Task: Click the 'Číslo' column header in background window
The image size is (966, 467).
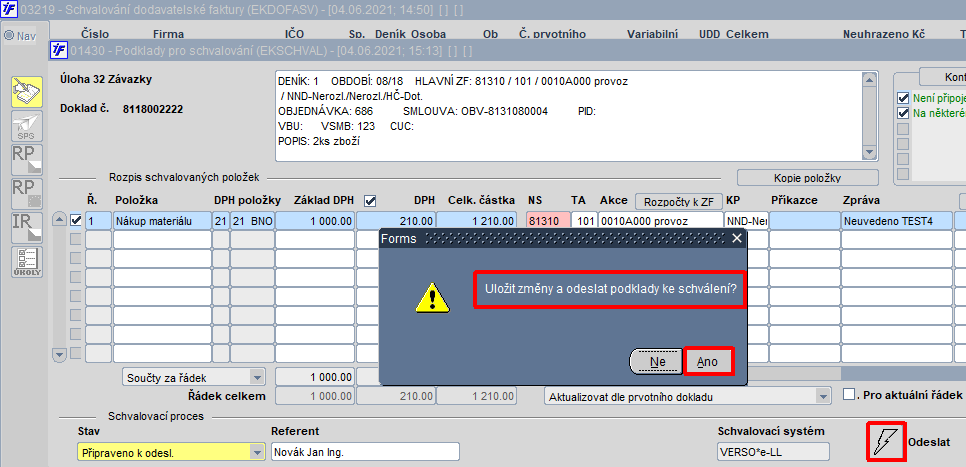Action: (95, 35)
